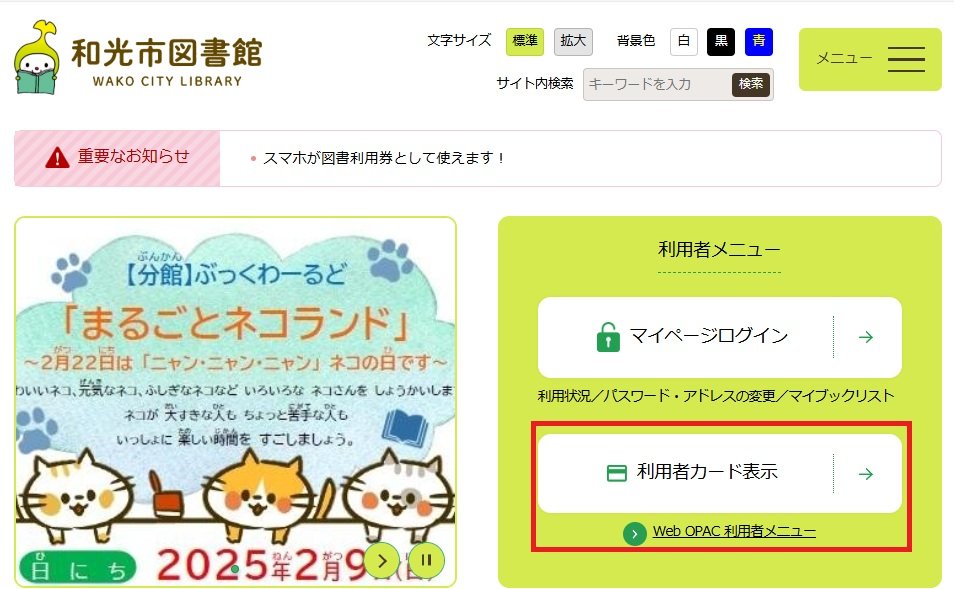Switch background color to blue 青
The width and height of the screenshot is (954, 589).
759,41
